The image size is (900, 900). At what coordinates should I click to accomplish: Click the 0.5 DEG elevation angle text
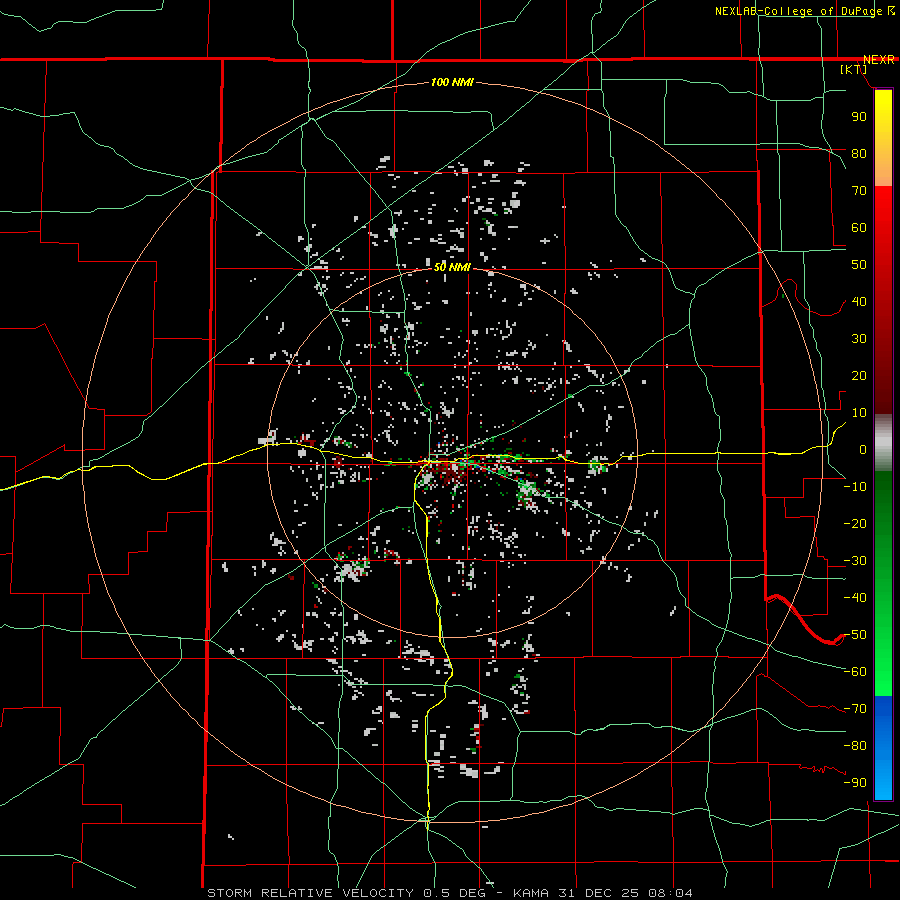tap(455, 893)
